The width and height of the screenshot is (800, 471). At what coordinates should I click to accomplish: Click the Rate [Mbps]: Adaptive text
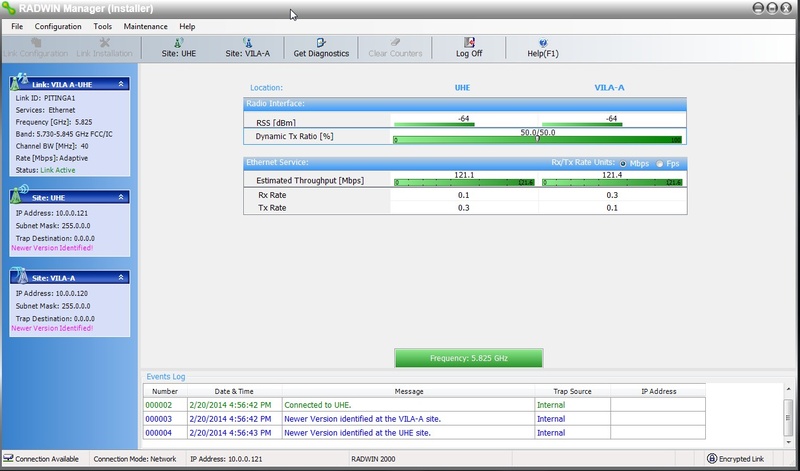pyautogui.click(x=52, y=158)
